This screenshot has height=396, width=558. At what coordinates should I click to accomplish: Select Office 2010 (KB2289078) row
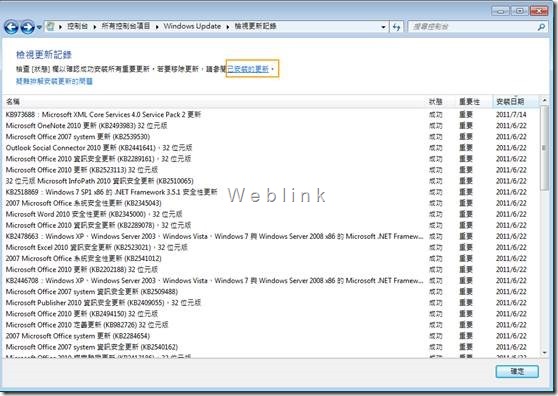click(270, 225)
